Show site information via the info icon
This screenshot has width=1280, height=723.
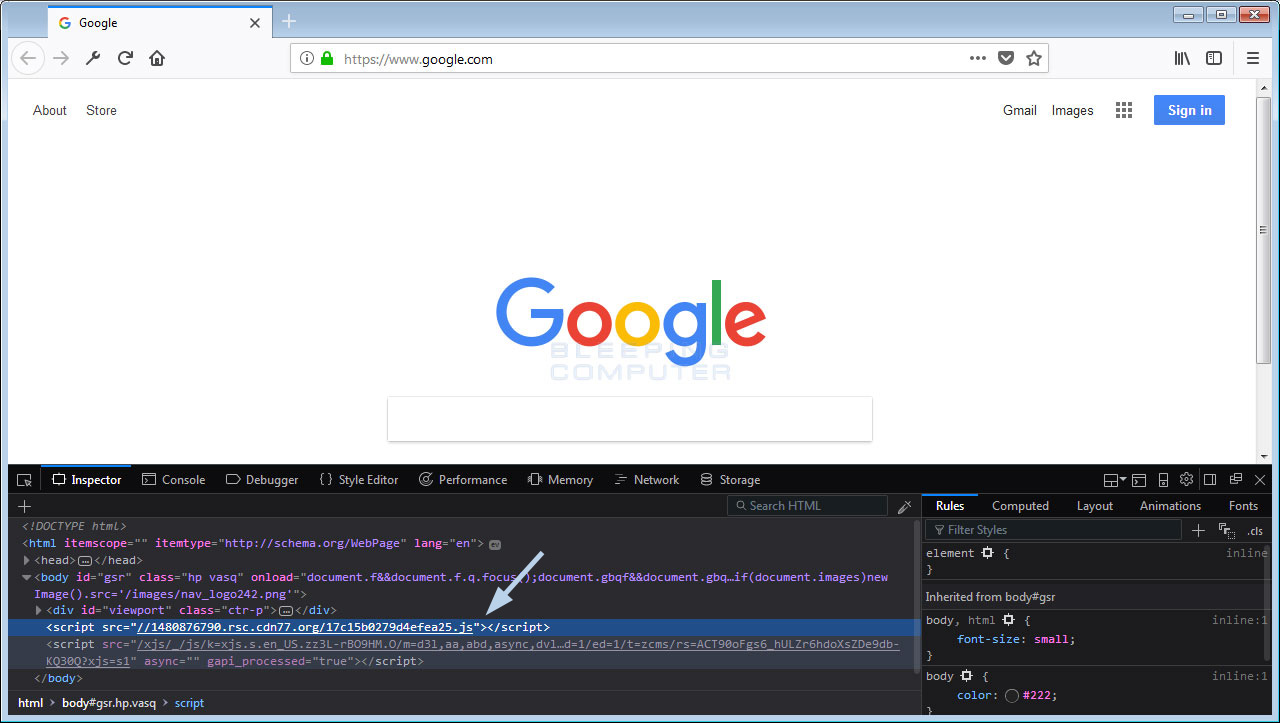pyautogui.click(x=307, y=59)
